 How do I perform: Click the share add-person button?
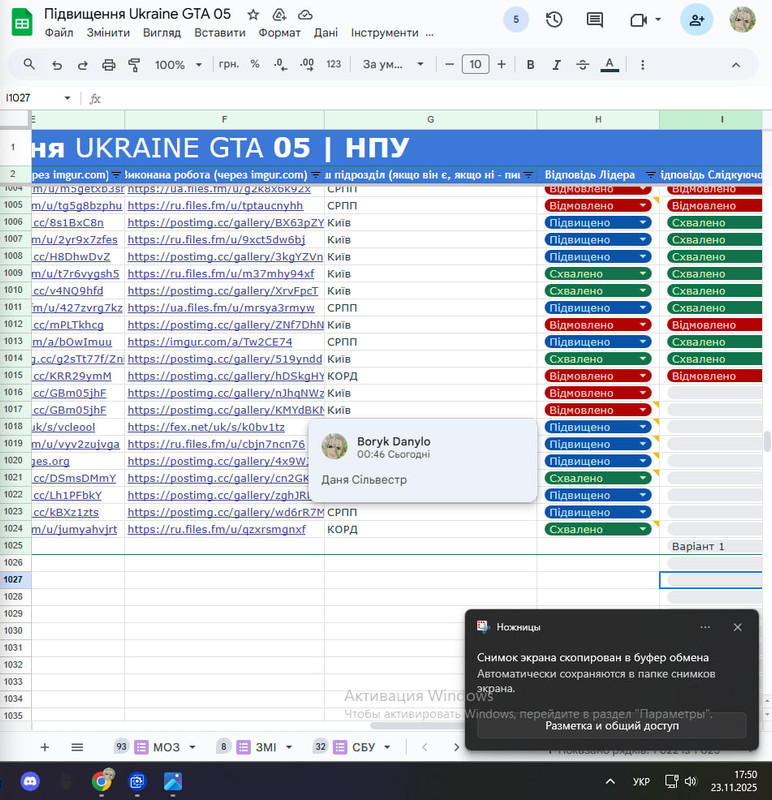click(x=696, y=20)
